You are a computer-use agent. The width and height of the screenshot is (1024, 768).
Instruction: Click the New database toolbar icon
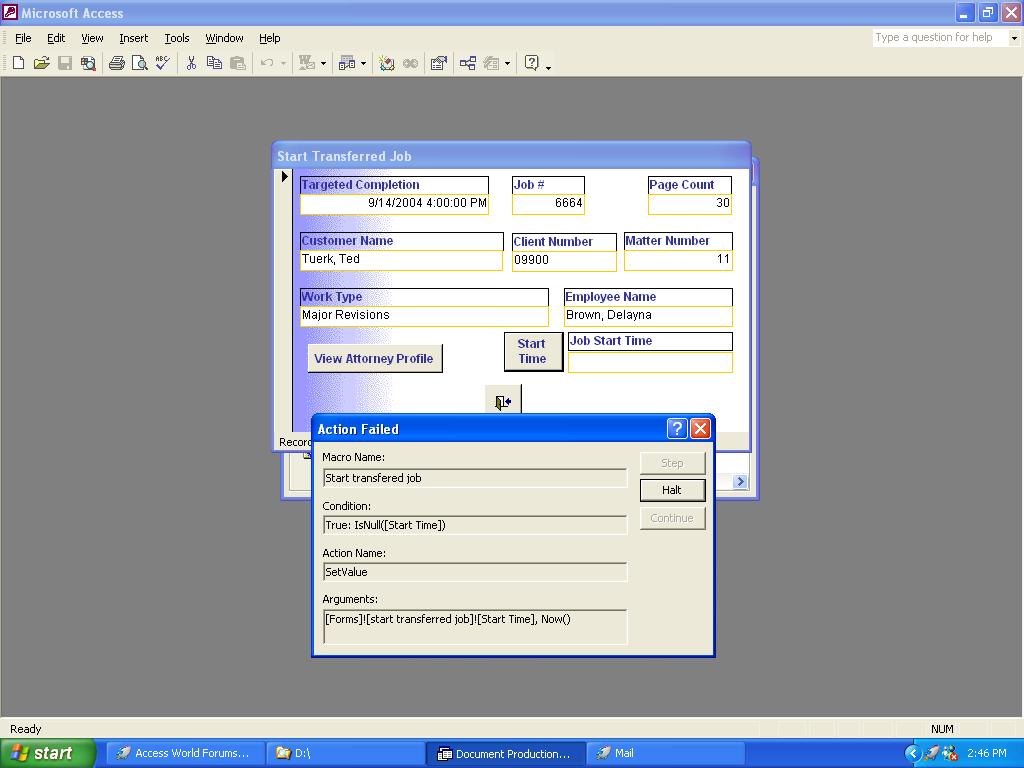pyautogui.click(x=18, y=63)
